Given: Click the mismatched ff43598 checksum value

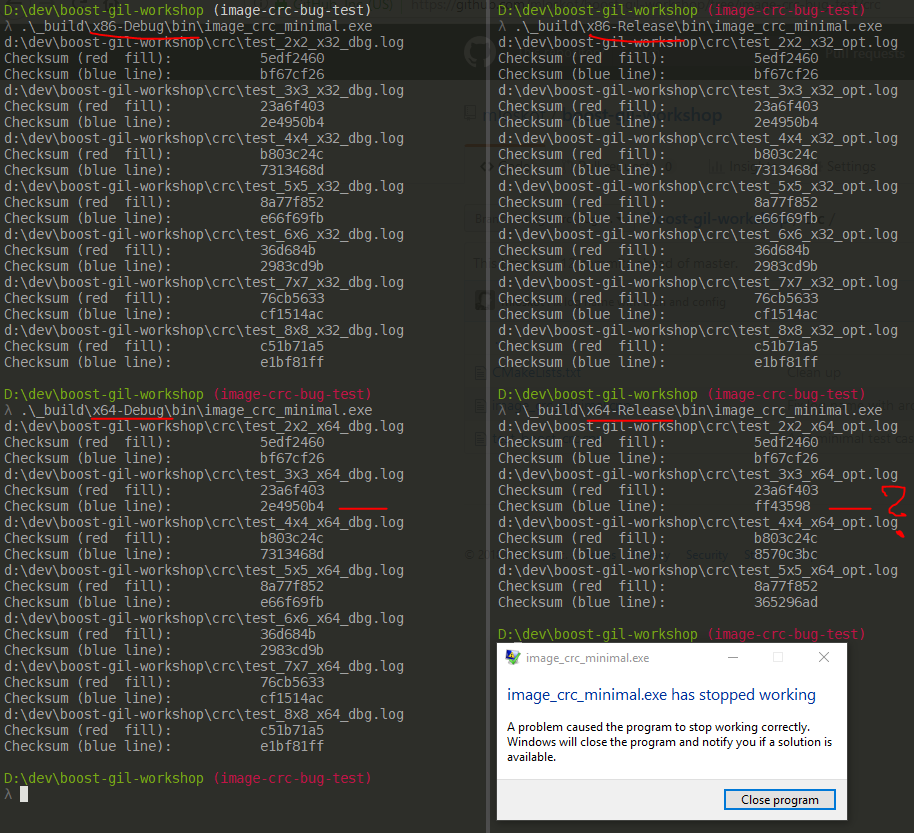Looking at the screenshot, I should click(x=781, y=506).
